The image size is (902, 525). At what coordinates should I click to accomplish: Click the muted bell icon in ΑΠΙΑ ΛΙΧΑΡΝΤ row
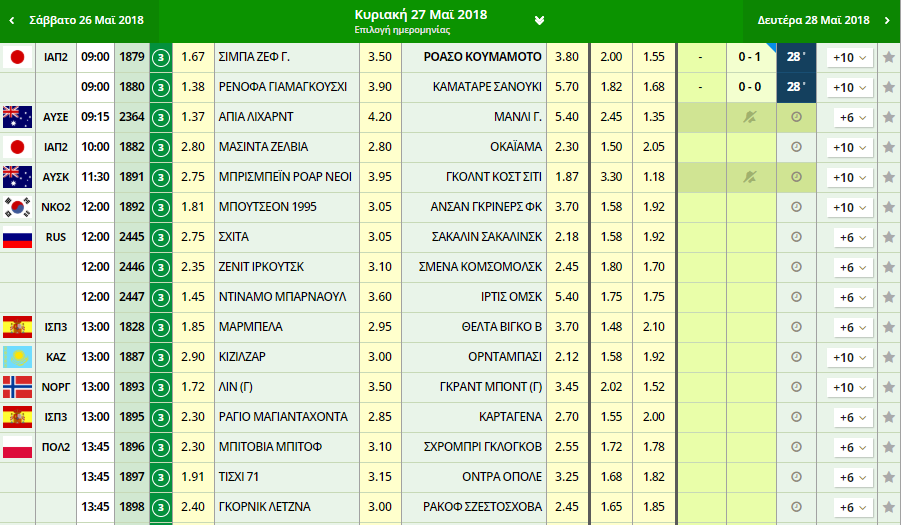coord(750,118)
